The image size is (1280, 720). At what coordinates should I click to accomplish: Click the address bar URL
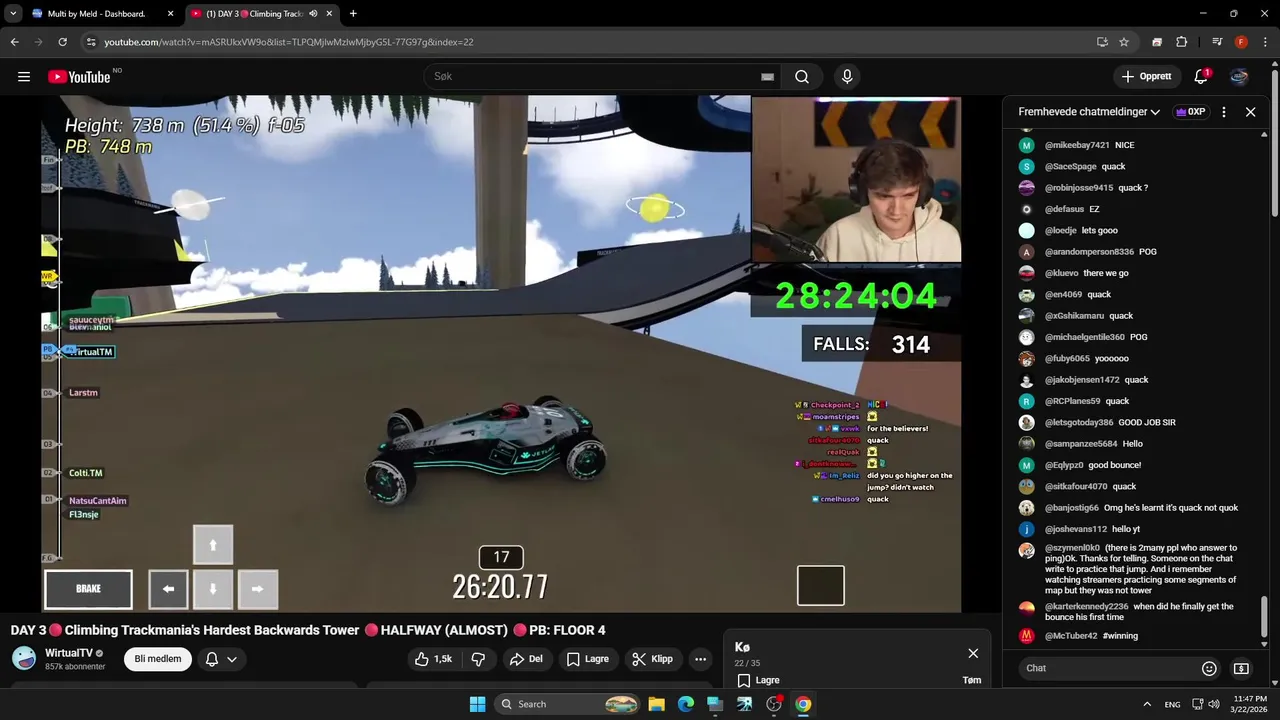289,42
